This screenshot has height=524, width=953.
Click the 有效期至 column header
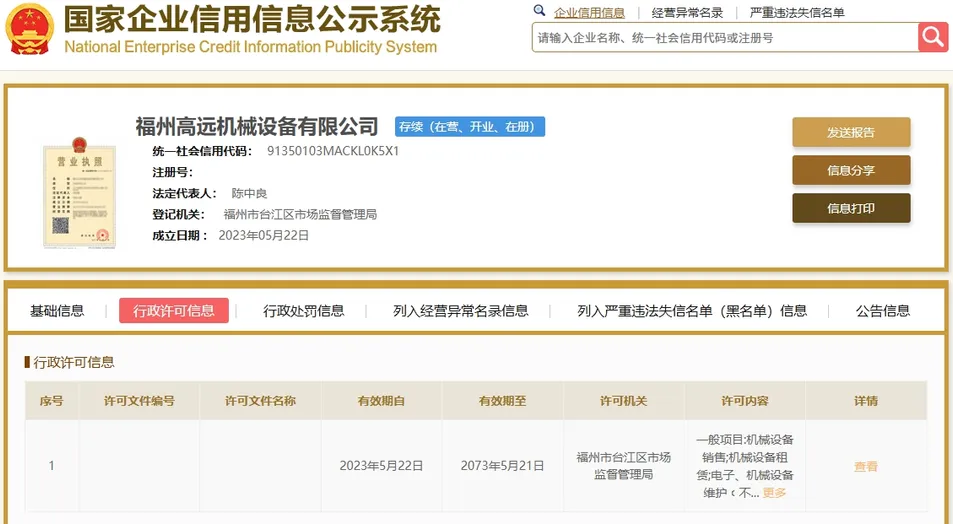pos(503,401)
